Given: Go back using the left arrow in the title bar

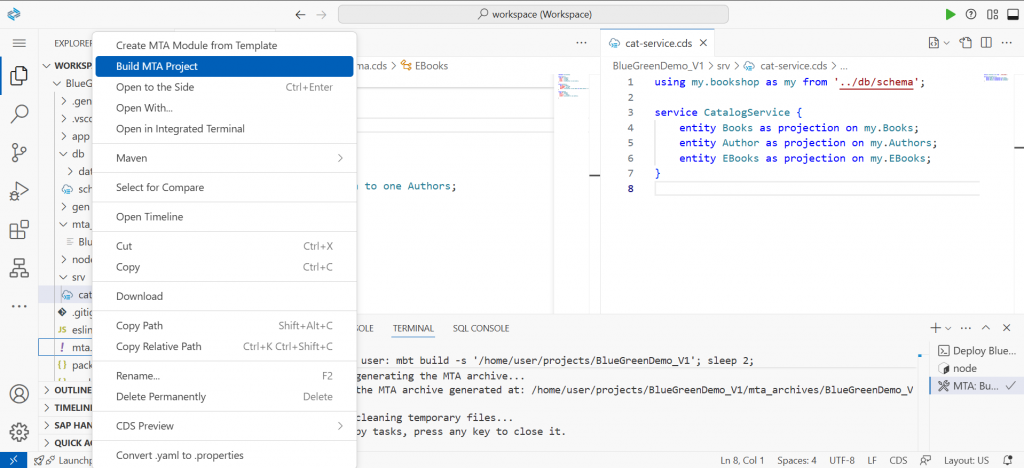Looking at the screenshot, I should tap(300, 14).
